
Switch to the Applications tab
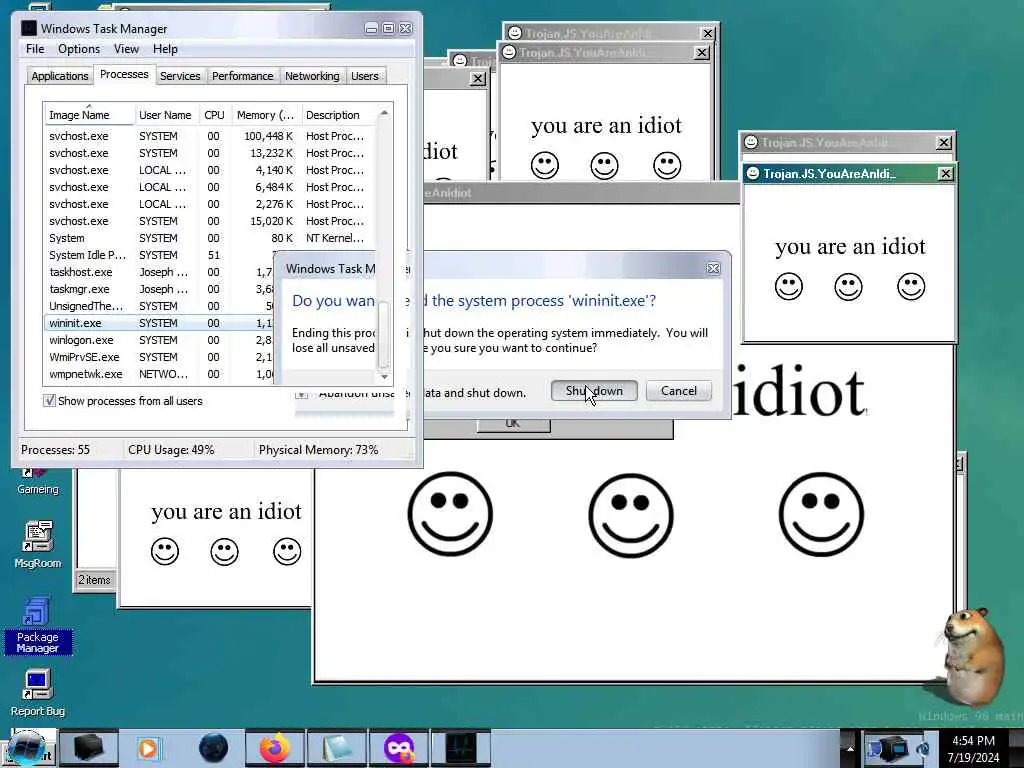click(x=59, y=76)
